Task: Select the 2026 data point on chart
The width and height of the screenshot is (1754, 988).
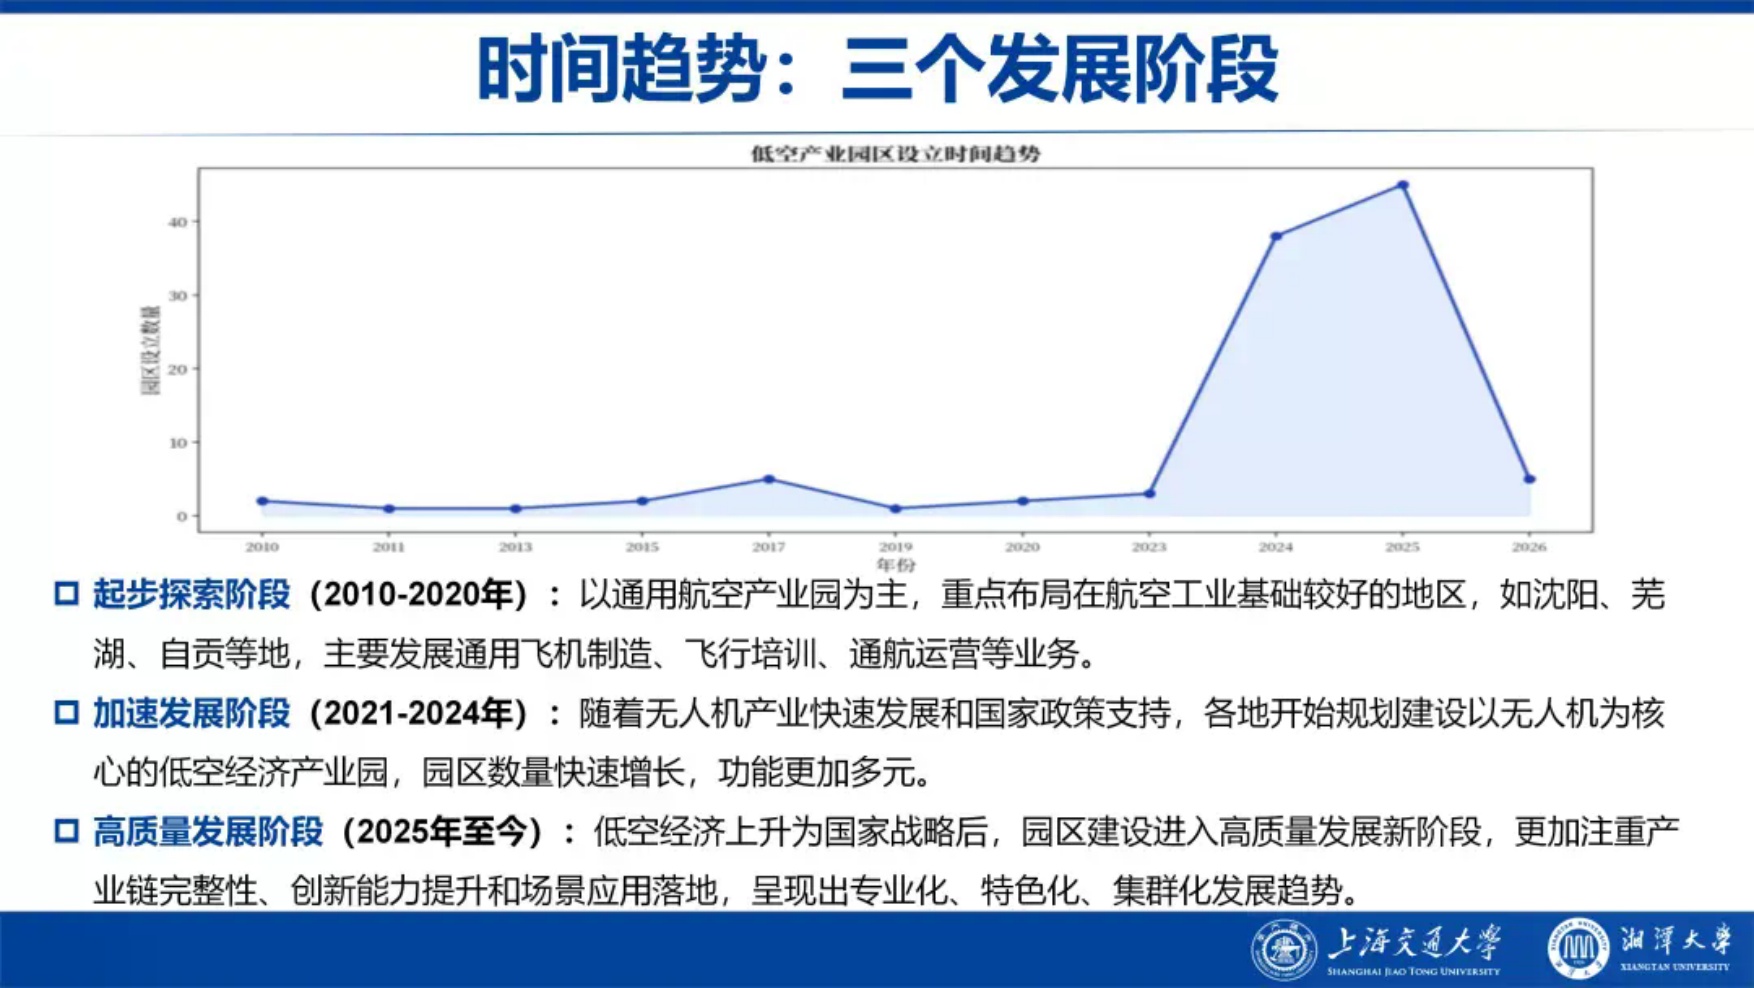Action: 1529,479
